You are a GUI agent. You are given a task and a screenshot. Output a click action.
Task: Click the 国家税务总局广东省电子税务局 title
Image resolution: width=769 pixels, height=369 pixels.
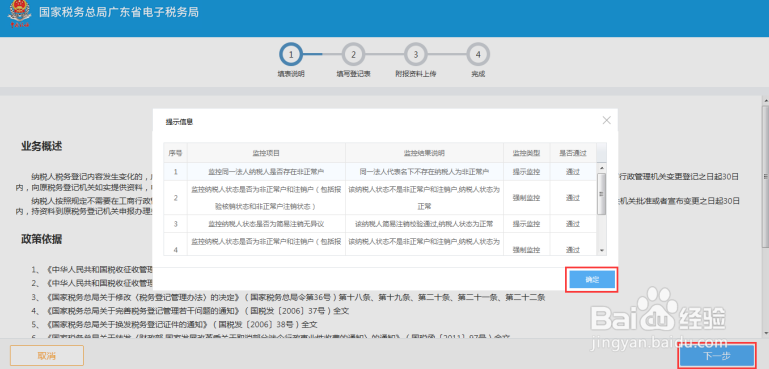pyautogui.click(x=119, y=12)
